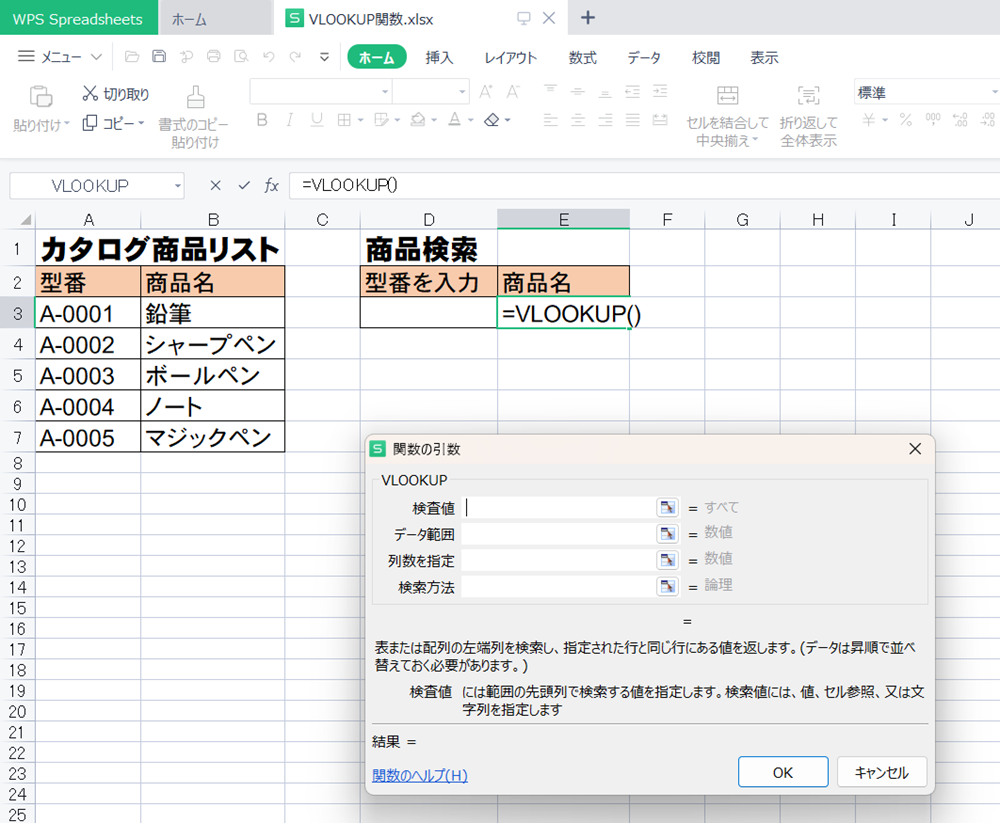Click the format painter brush icon
The image size is (1000, 823).
pyautogui.click(x=196, y=97)
